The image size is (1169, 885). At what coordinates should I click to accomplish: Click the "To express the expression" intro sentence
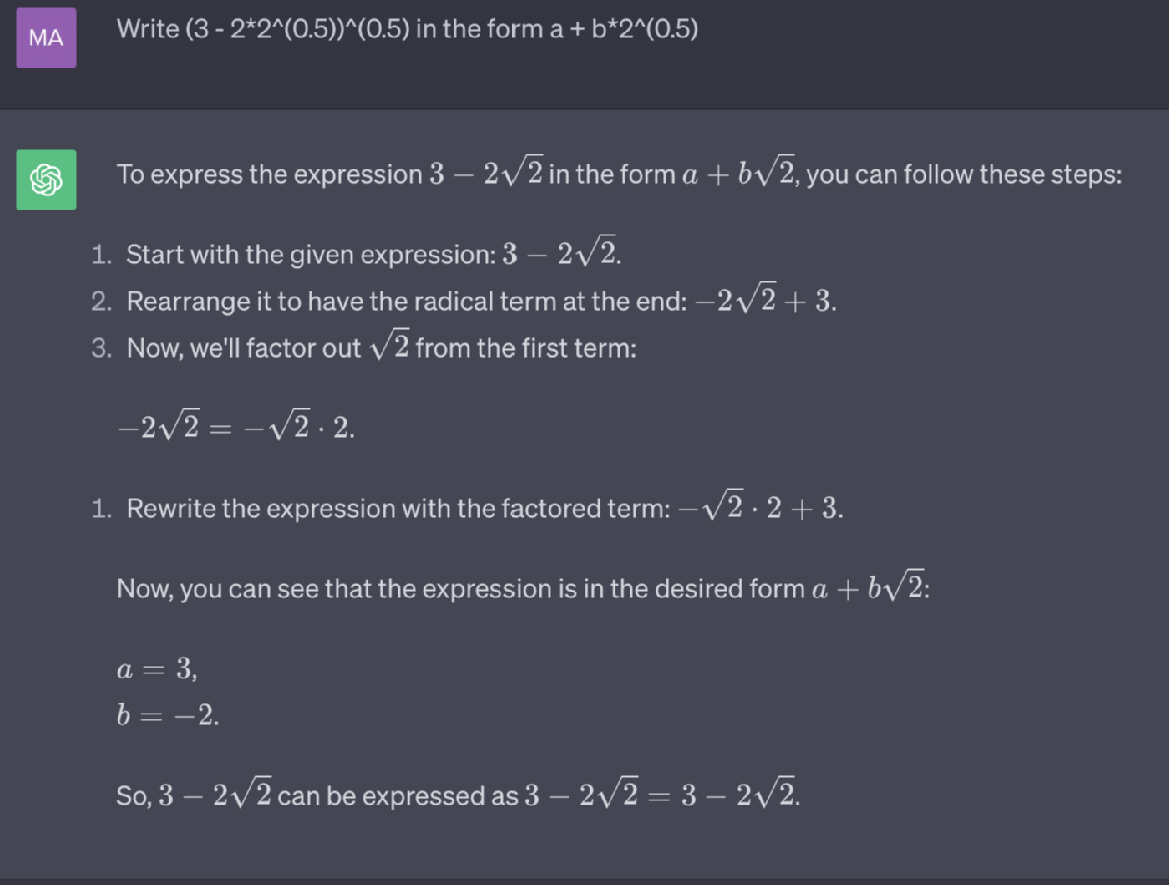tap(618, 175)
